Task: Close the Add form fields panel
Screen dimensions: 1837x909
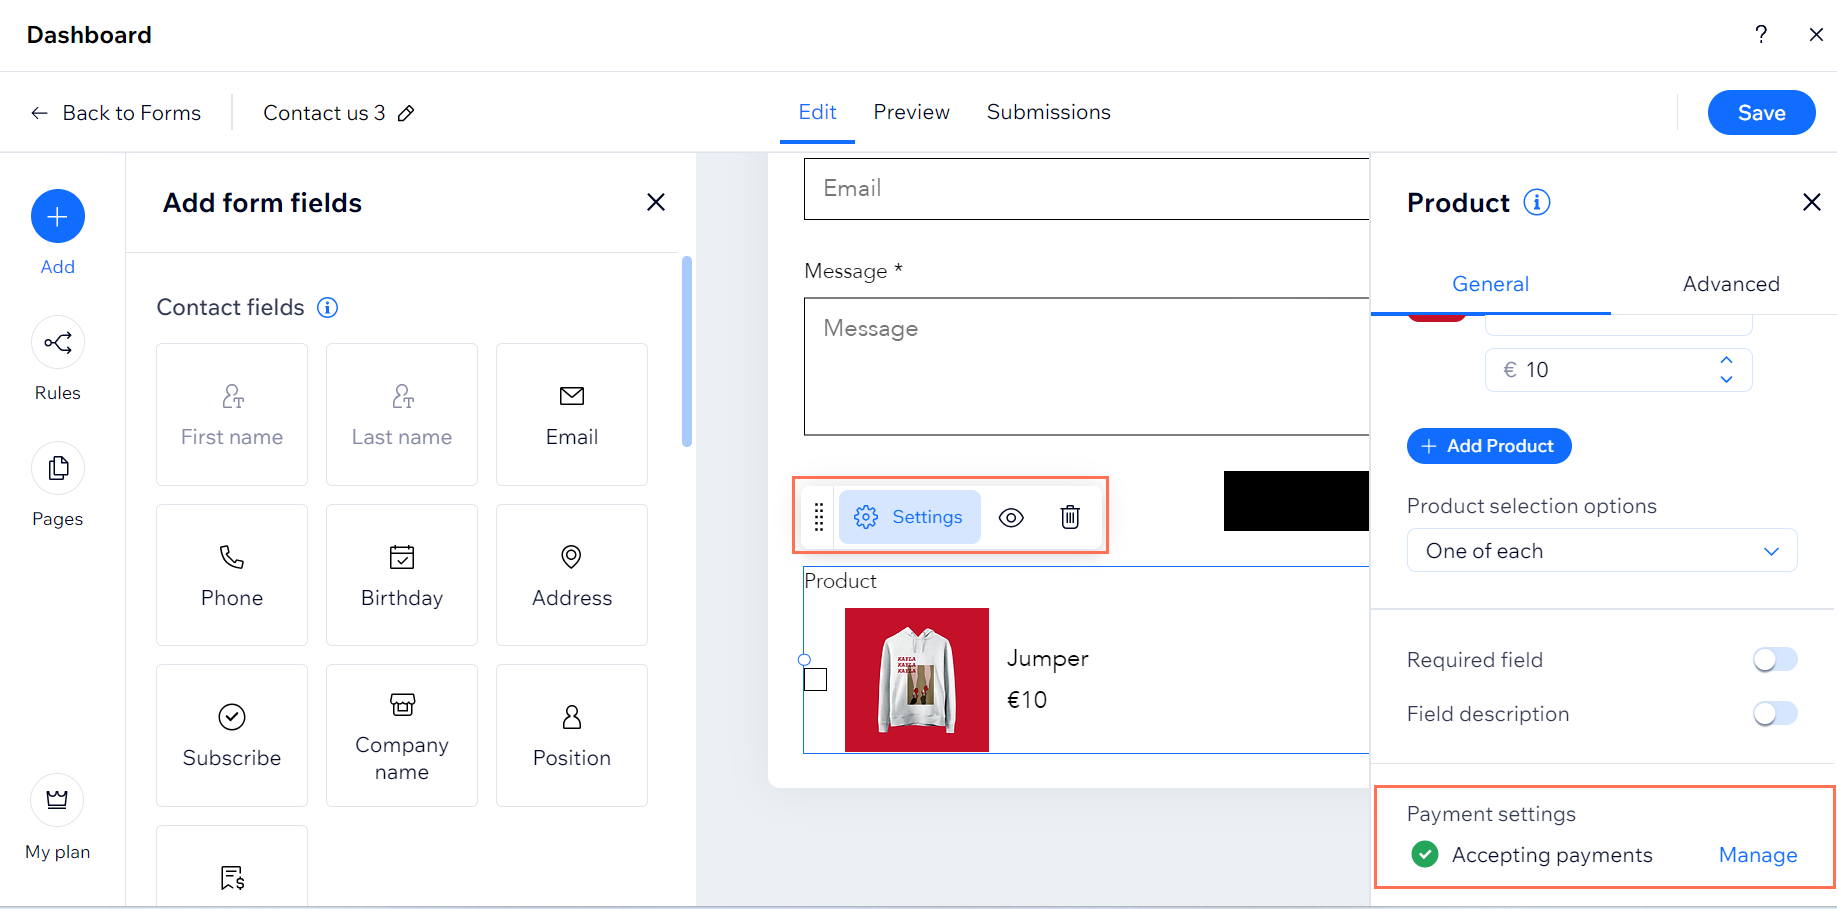Action: [656, 202]
